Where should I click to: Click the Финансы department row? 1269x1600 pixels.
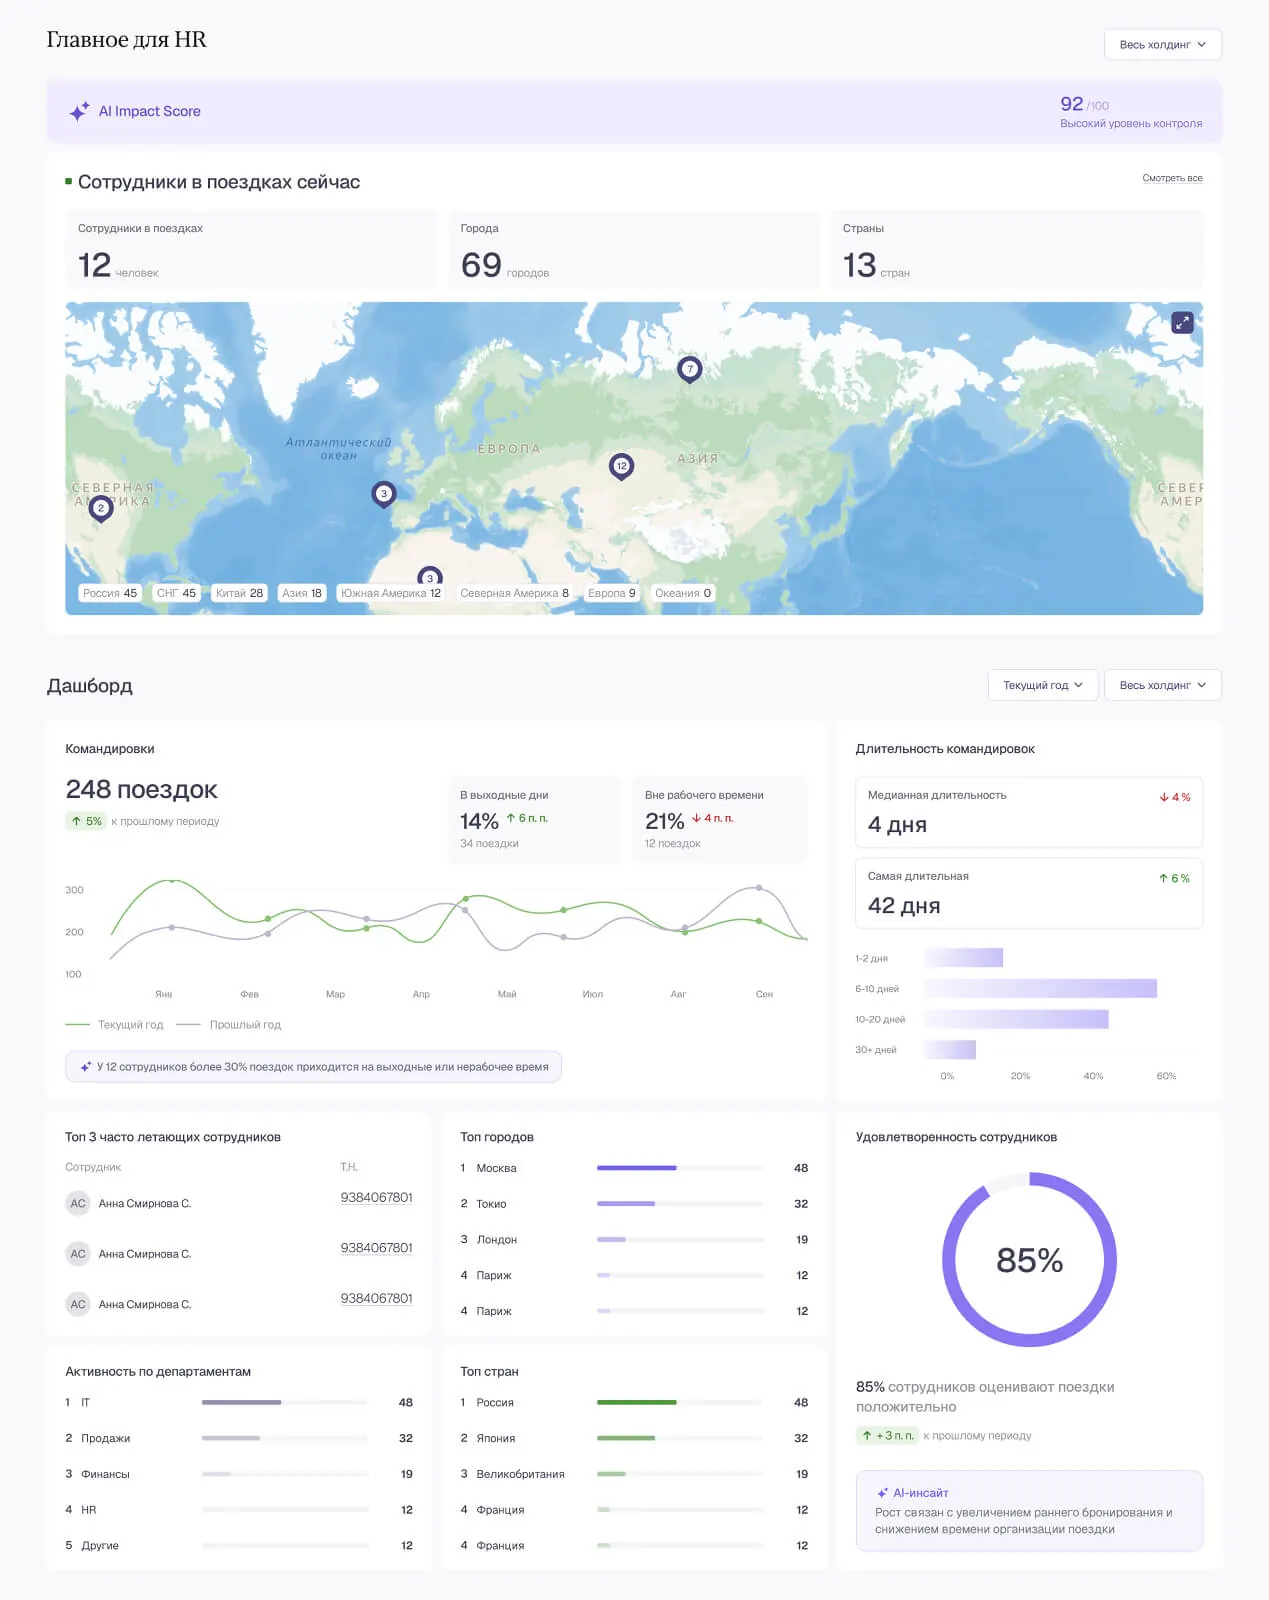(x=239, y=1474)
